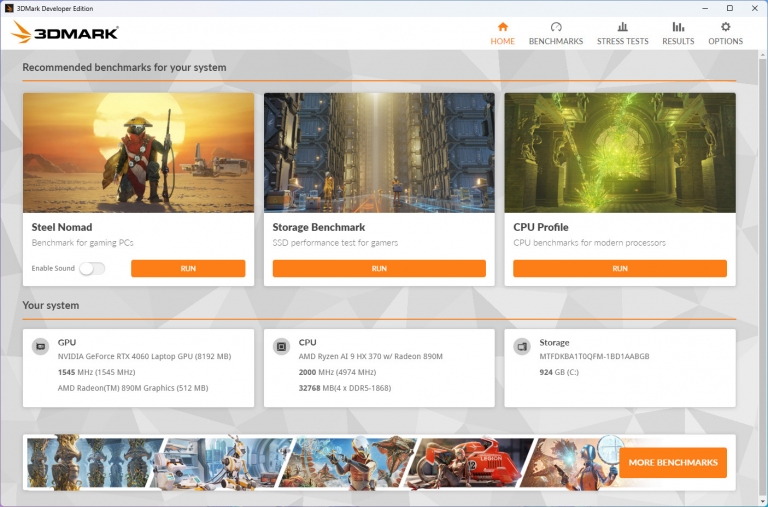This screenshot has width=768, height=507.
Task: Click the Storage Benchmark title text
Action: click(319, 227)
